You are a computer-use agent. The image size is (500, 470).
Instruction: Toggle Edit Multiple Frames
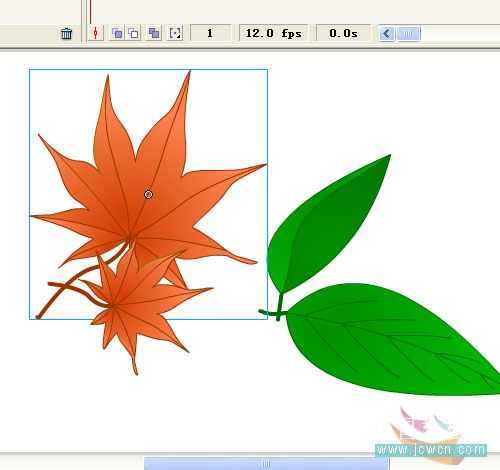154,33
